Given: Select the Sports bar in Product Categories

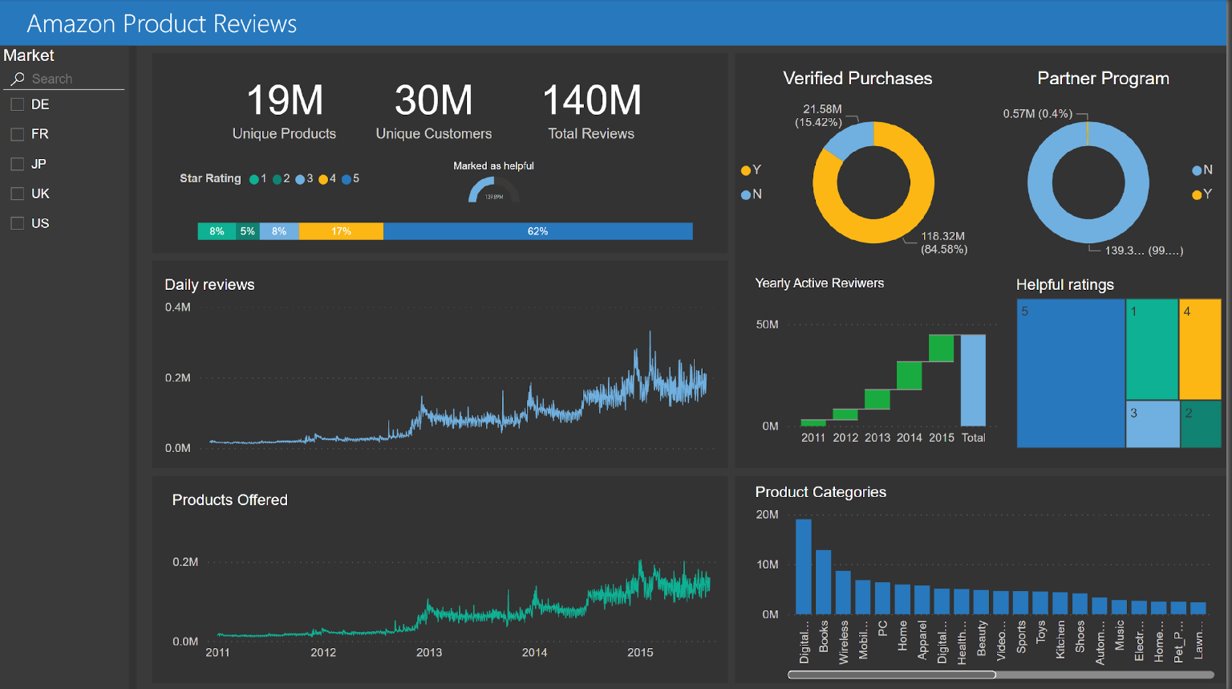Looking at the screenshot, I should pos(1020,602).
